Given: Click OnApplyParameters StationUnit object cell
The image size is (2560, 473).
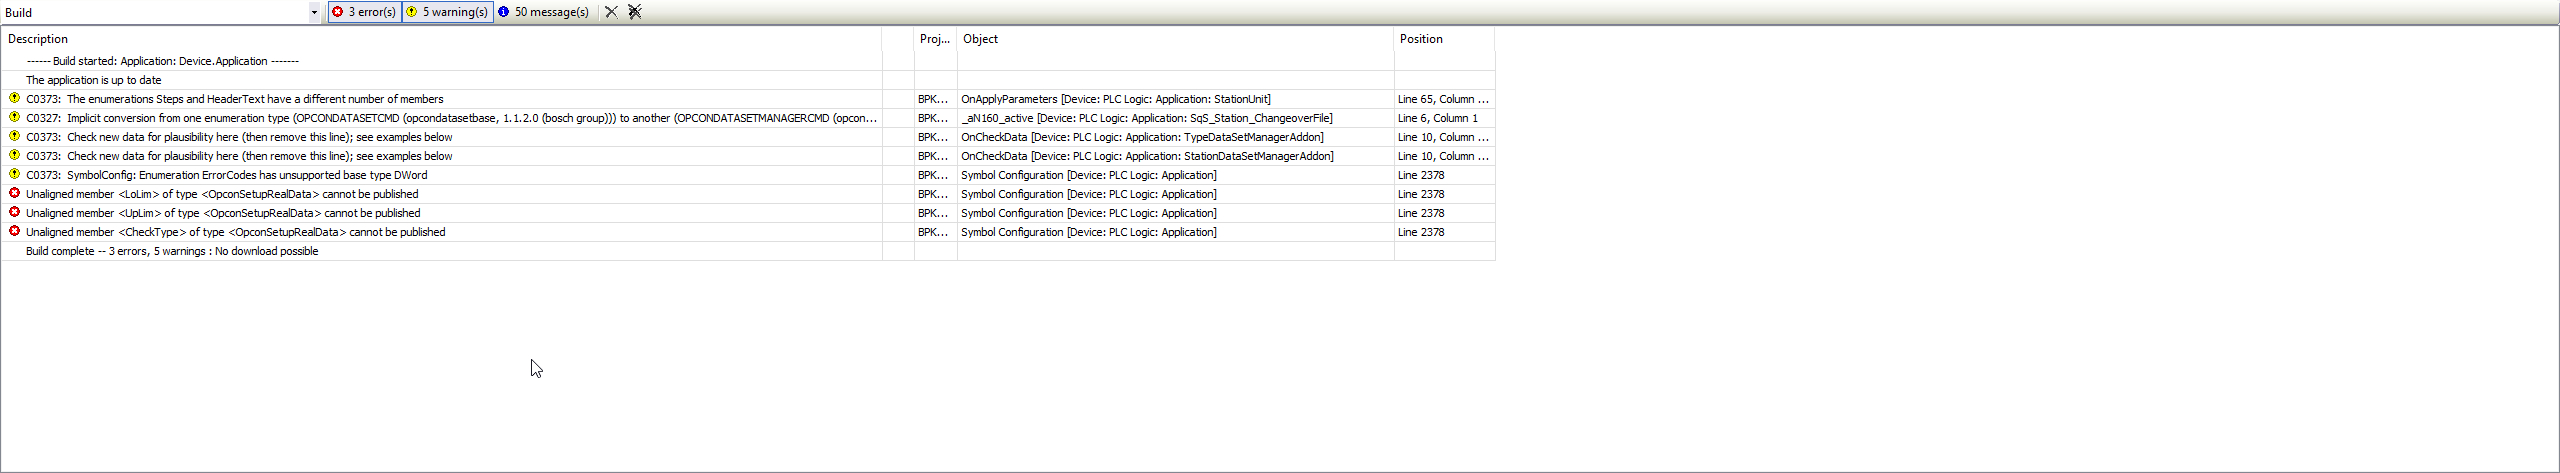Looking at the screenshot, I should tap(1115, 99).
